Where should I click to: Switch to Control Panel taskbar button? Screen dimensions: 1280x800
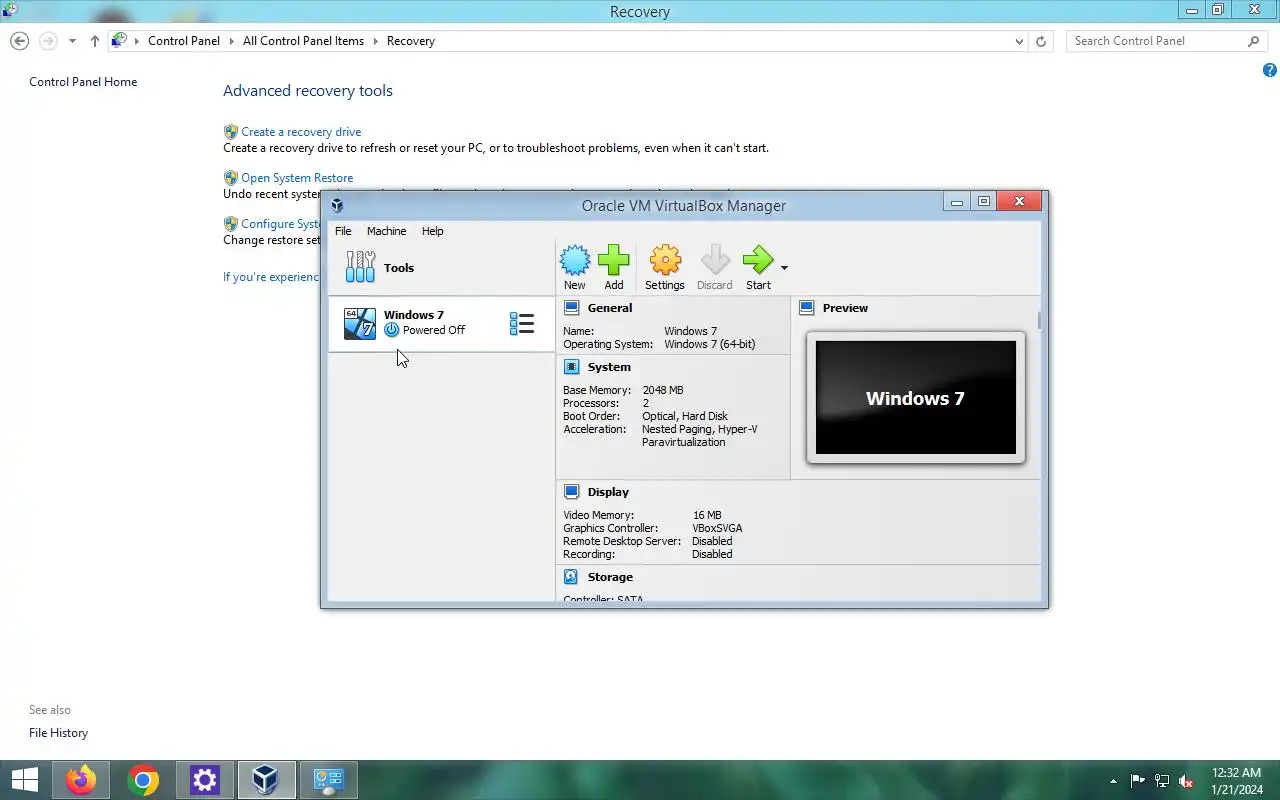click(x=329, y=780)
